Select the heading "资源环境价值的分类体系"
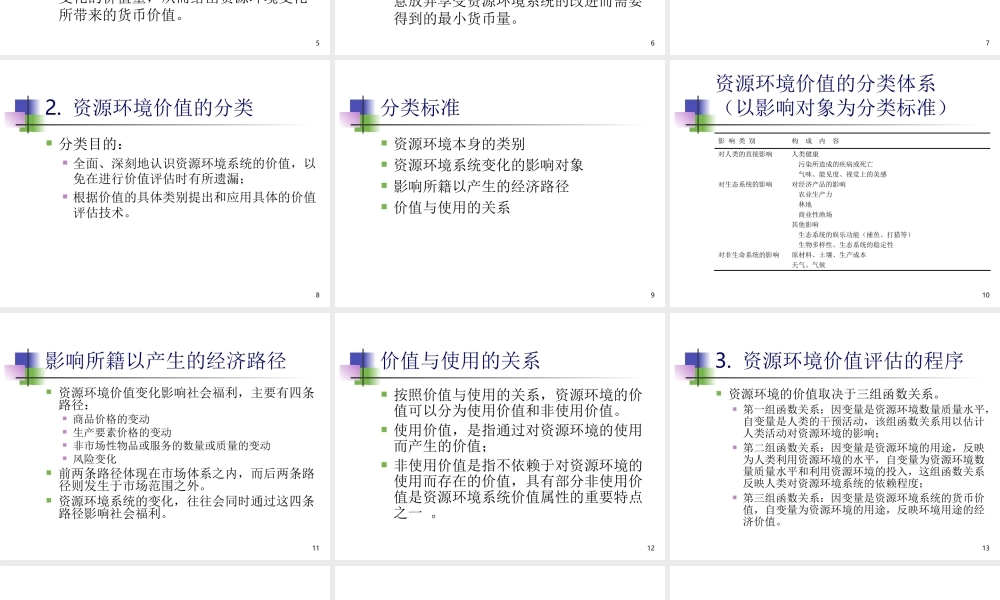 pos(827,86)
